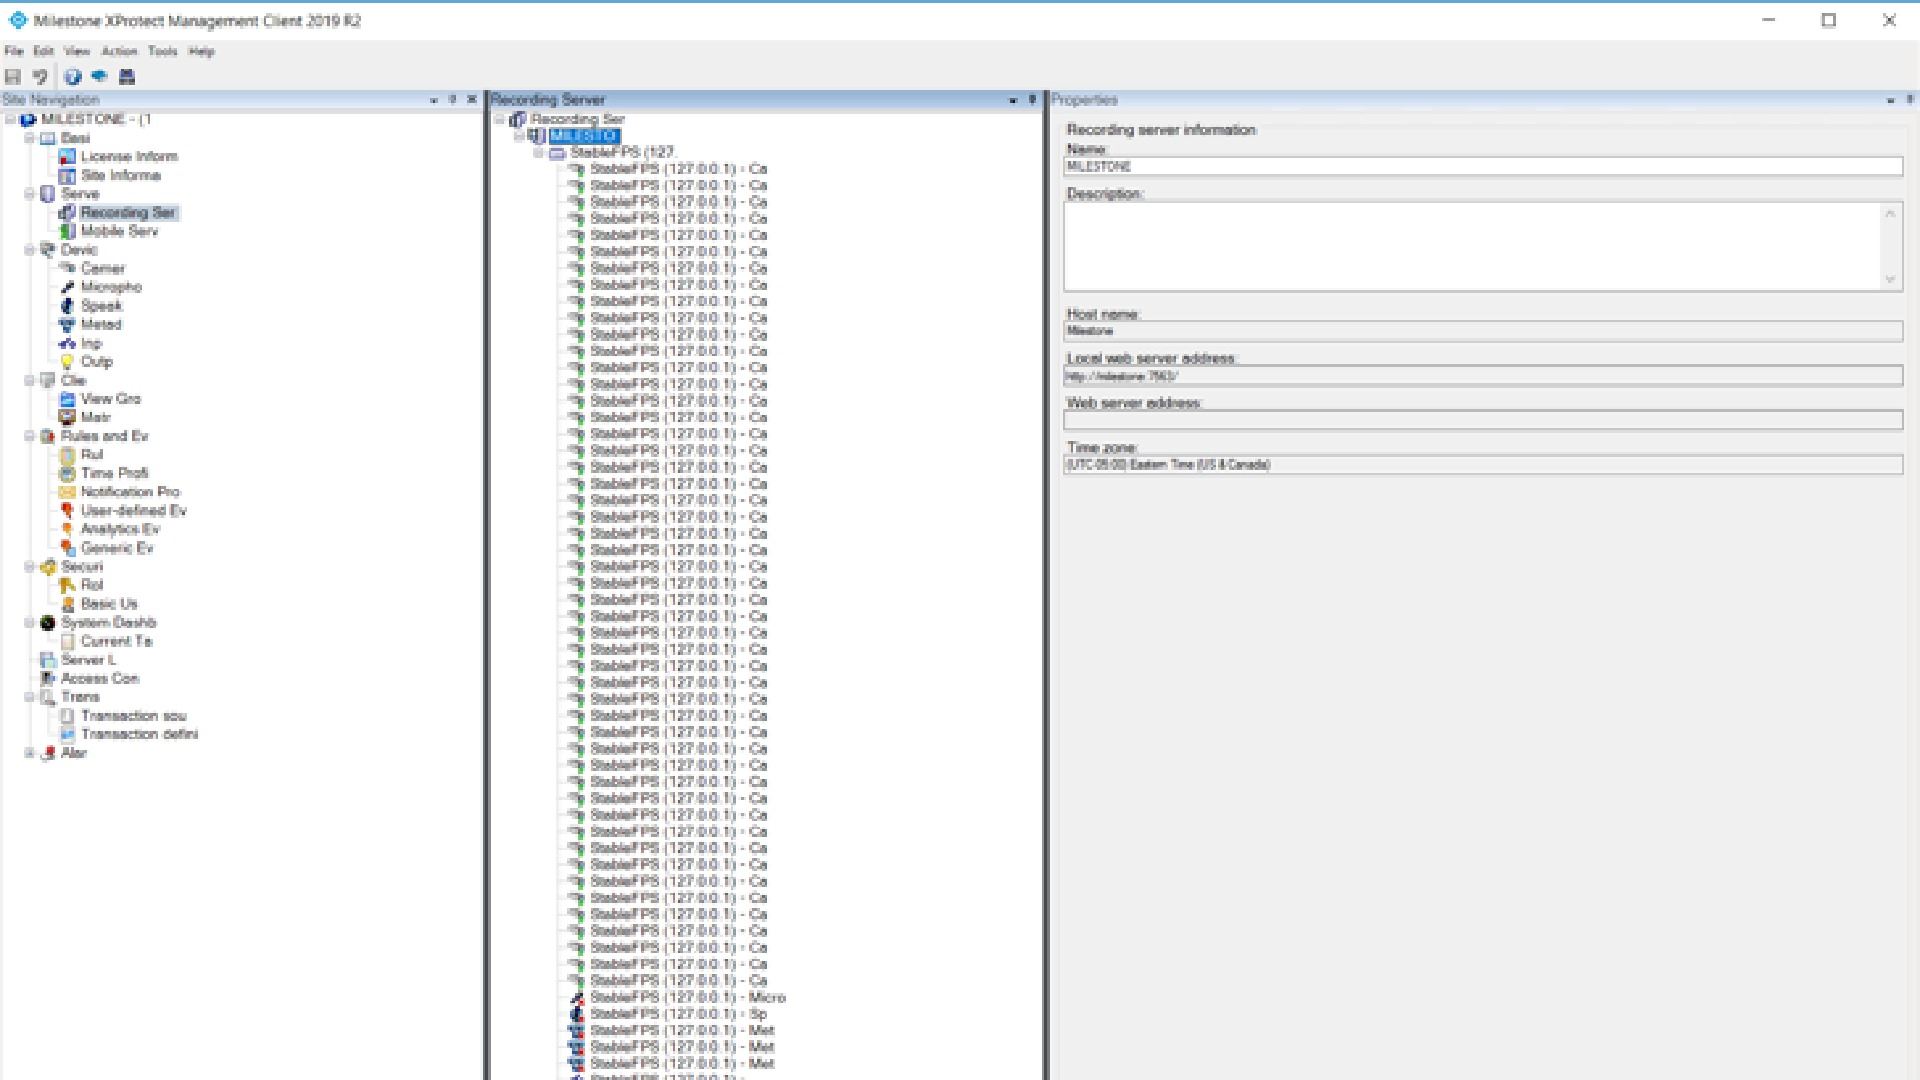
Task: Click the Rules icon
Action: (x=67, y=455)
